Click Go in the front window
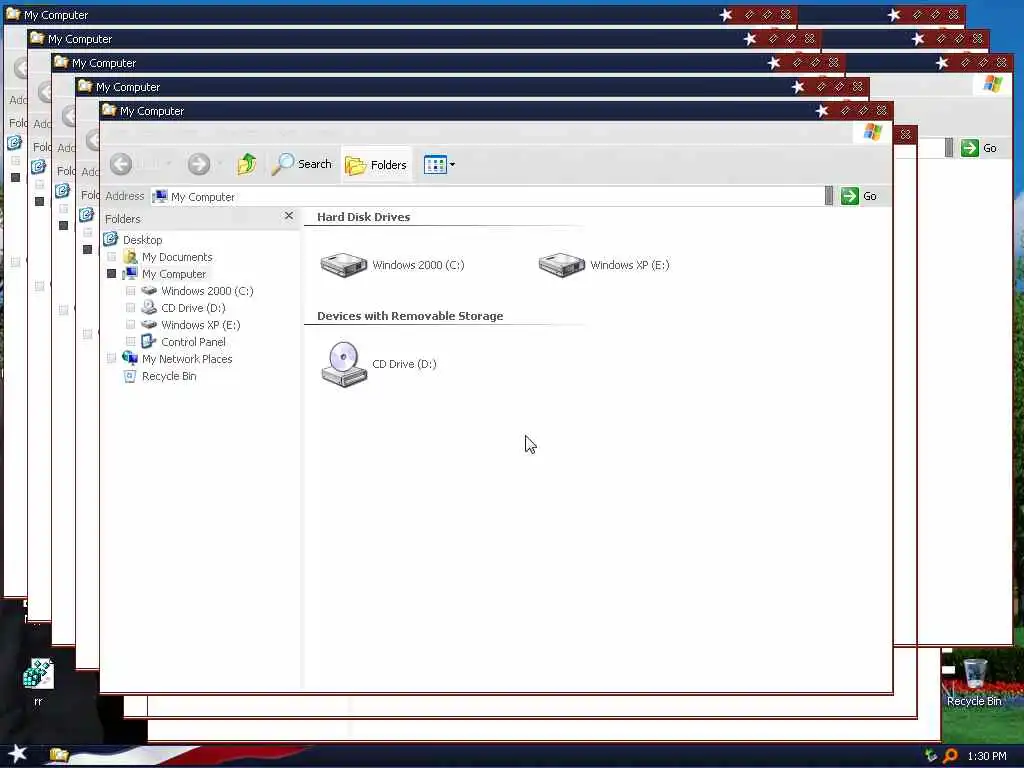 [859, 196]
